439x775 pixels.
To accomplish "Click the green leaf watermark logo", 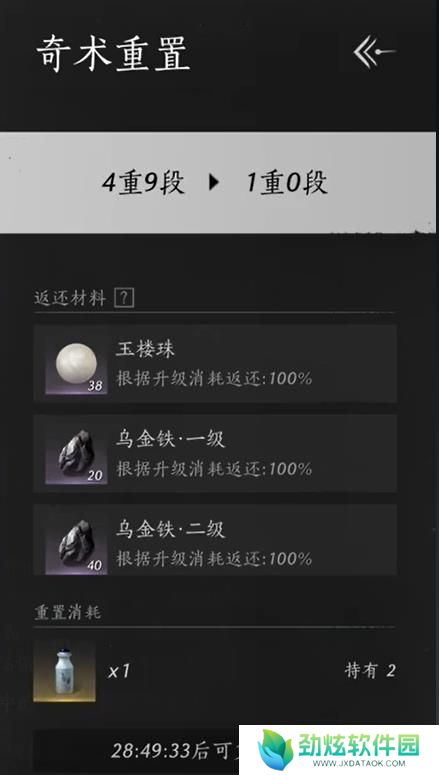I will pyautogui.click(x=276, y=749).
